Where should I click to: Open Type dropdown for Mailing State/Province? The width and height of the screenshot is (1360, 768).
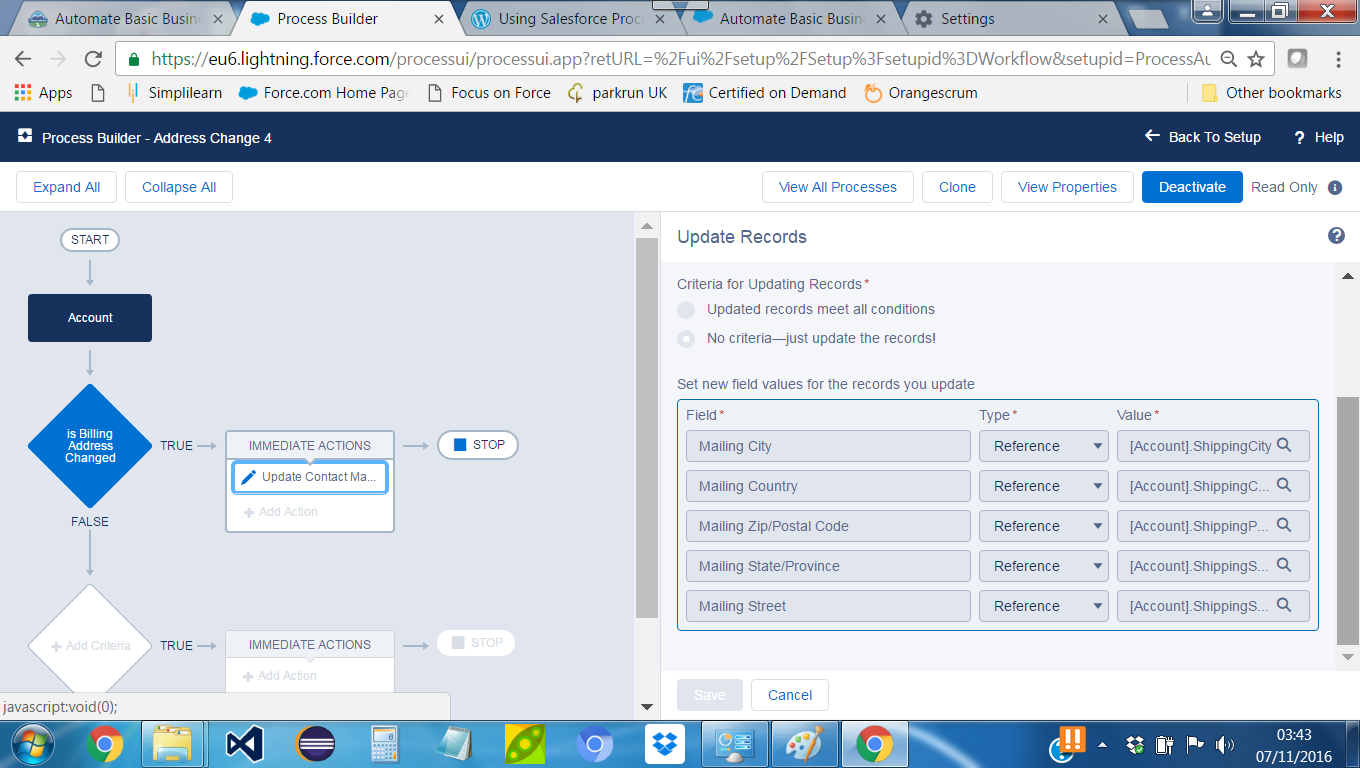[1044, 566]
